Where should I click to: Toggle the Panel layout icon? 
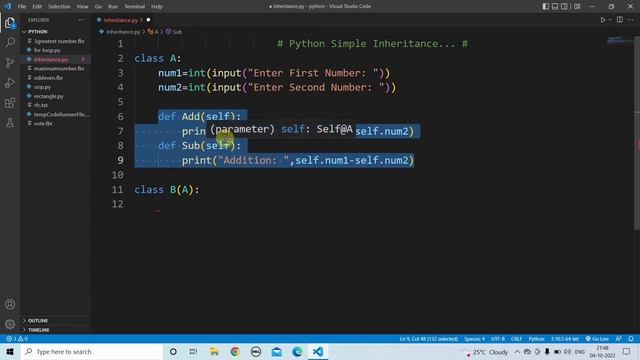pos(555,7)
